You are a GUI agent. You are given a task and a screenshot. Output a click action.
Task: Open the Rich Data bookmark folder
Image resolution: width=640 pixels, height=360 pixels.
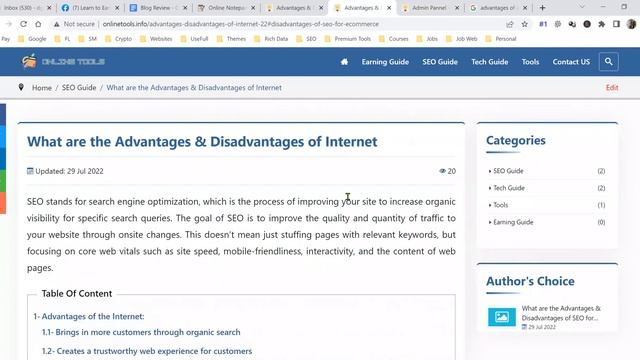point(271,39)
